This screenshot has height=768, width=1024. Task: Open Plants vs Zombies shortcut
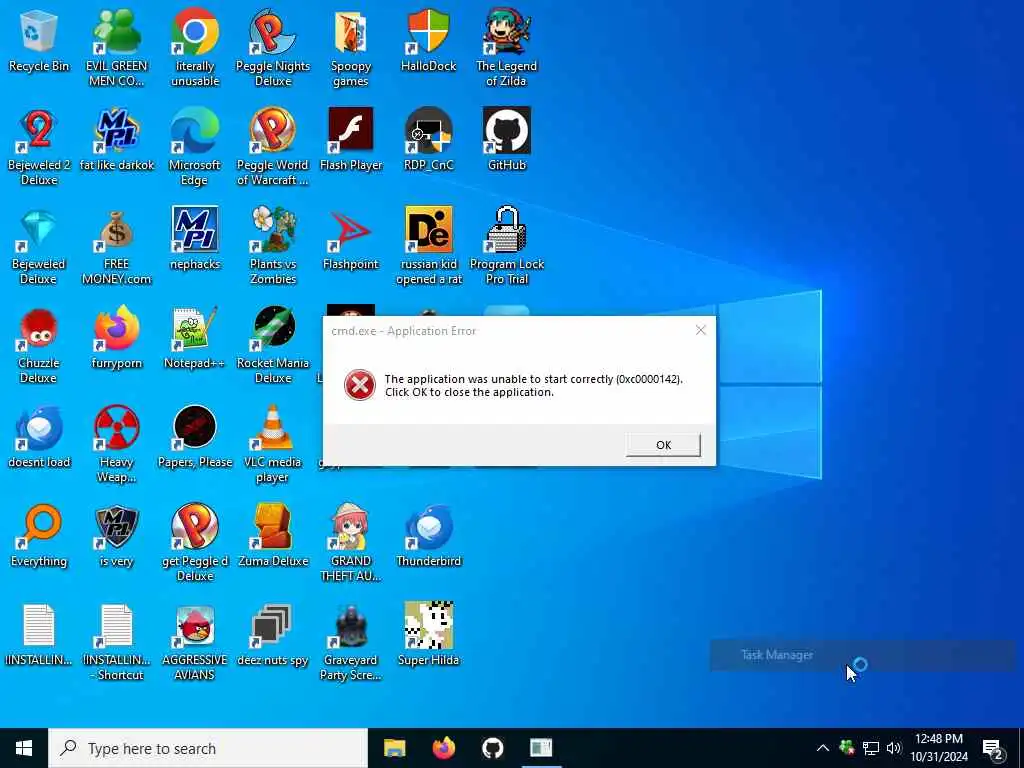pos(272,246)
